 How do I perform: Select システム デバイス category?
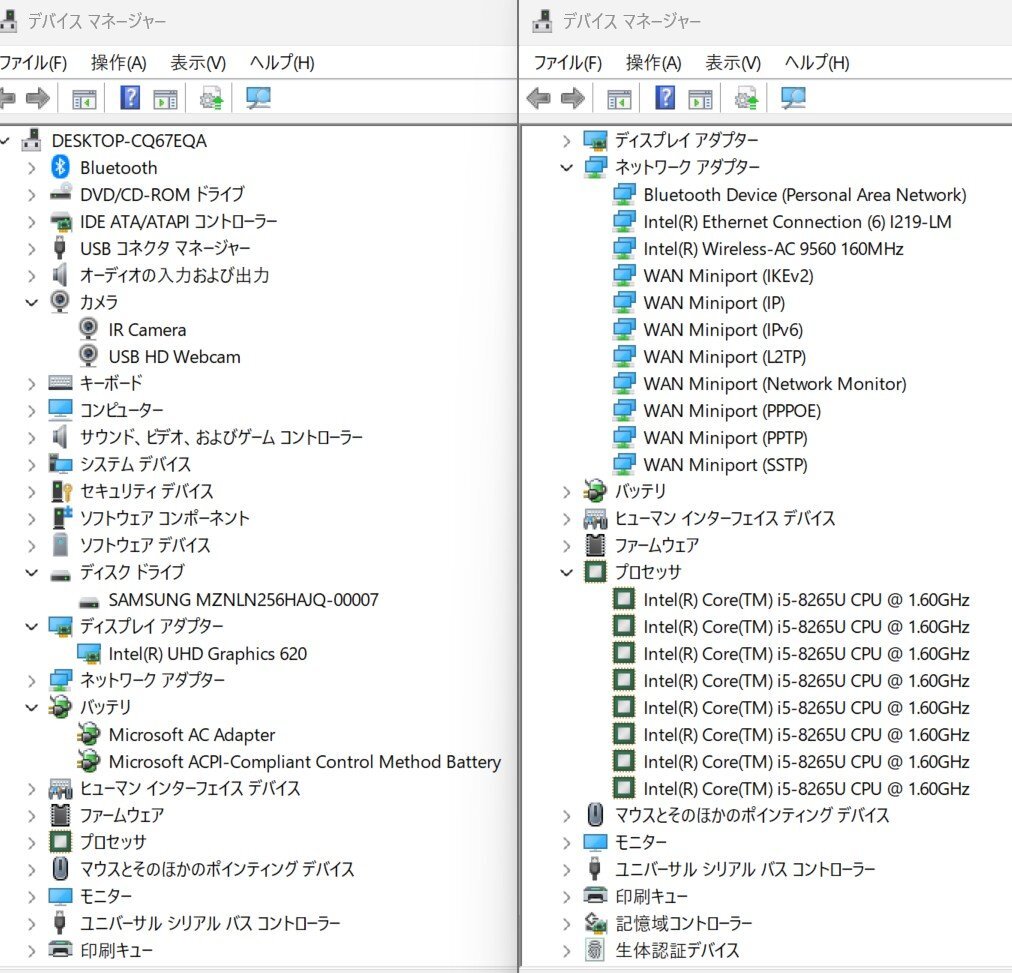[x=135, y=464]
